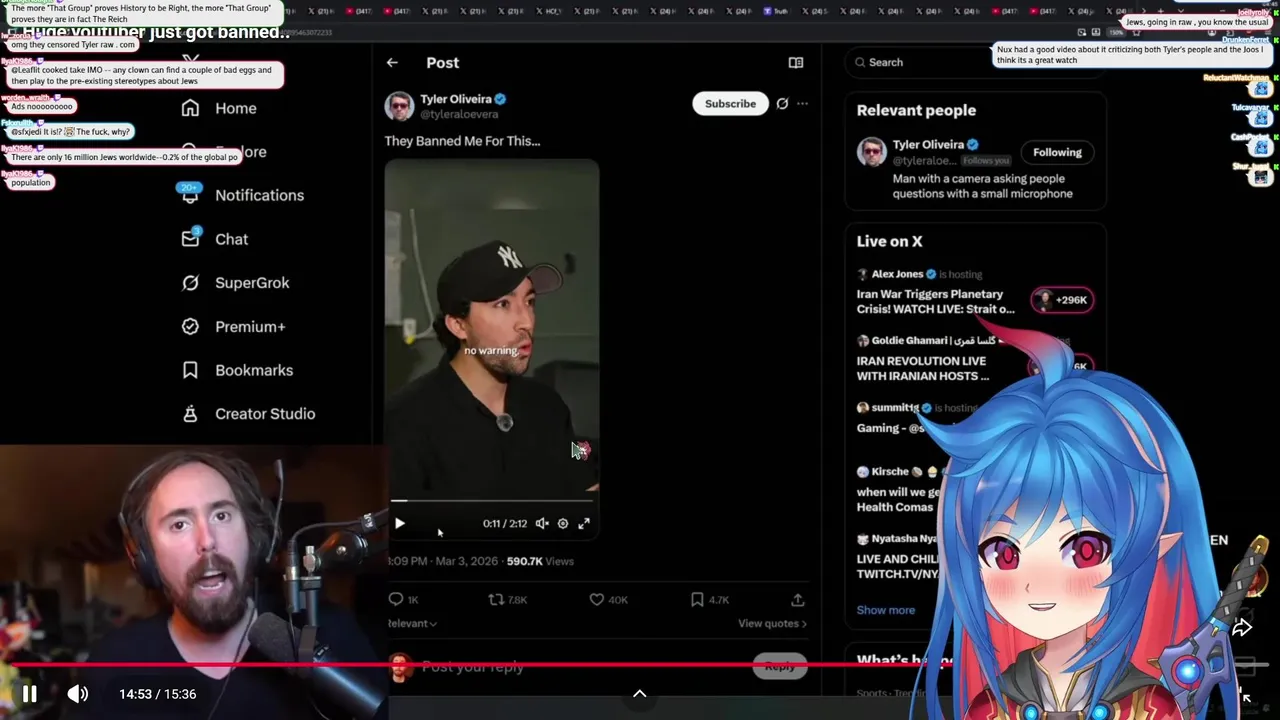Toggle Following for Tyler Oliveira
This screenshot has height=720, width=1280.
[1057, 152]
